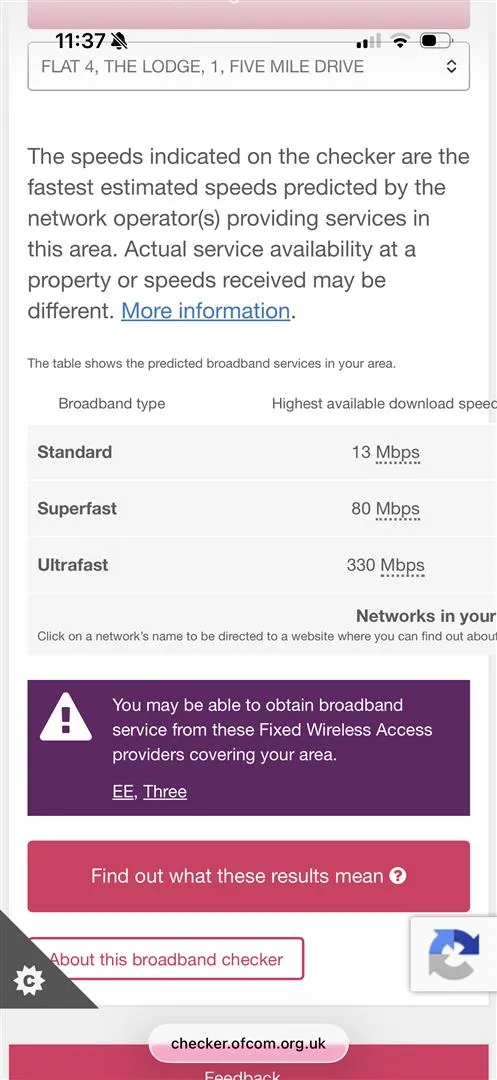Image resolution: width=497 pixels, height=1080 pixels.
Task: Click the Mbps abbreviation in Ultrafast row
Action: 402,566
